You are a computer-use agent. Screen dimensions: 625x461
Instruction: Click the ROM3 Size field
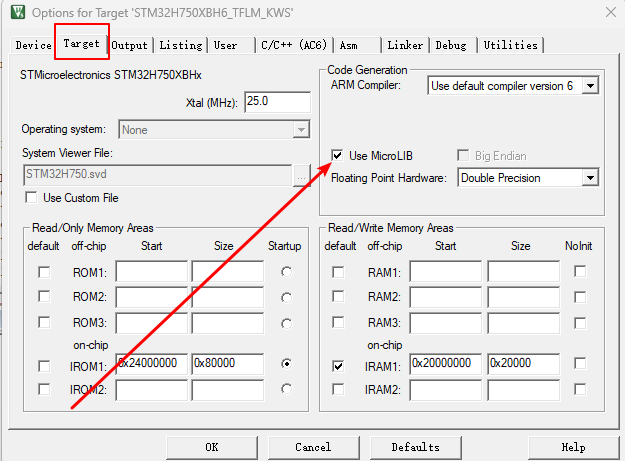(228, 323)
